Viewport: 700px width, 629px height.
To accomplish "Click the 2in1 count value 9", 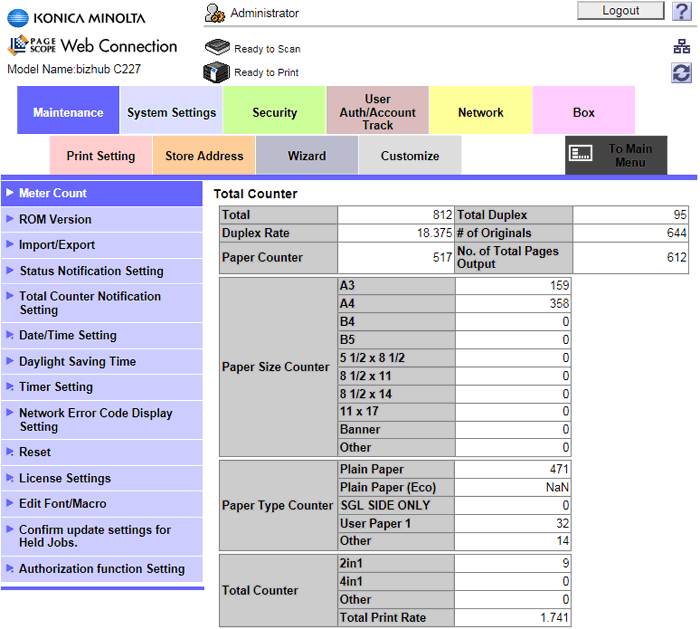I will [x=565, y=563].
